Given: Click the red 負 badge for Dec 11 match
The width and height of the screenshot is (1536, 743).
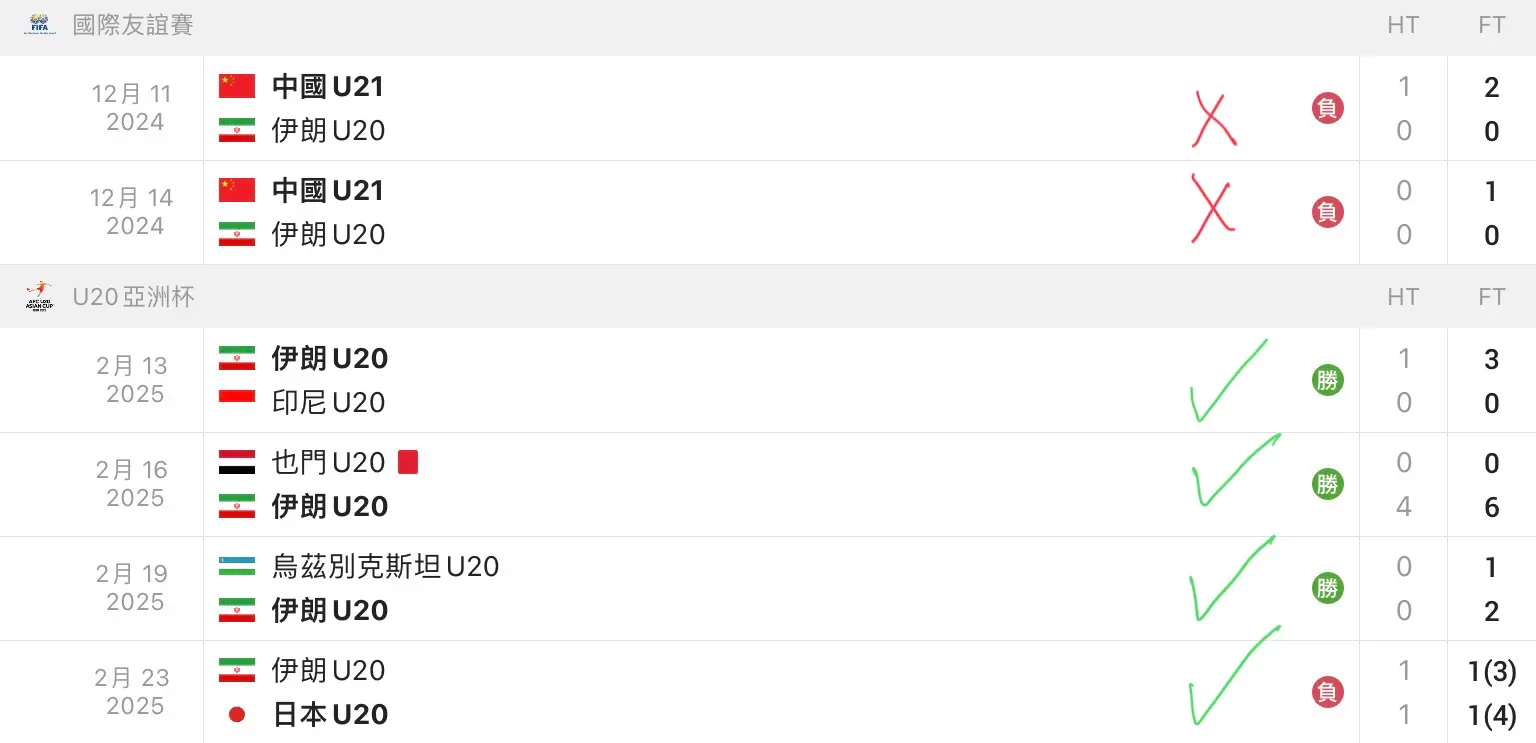Looking at the screenshot, I should click(1327, 108).
